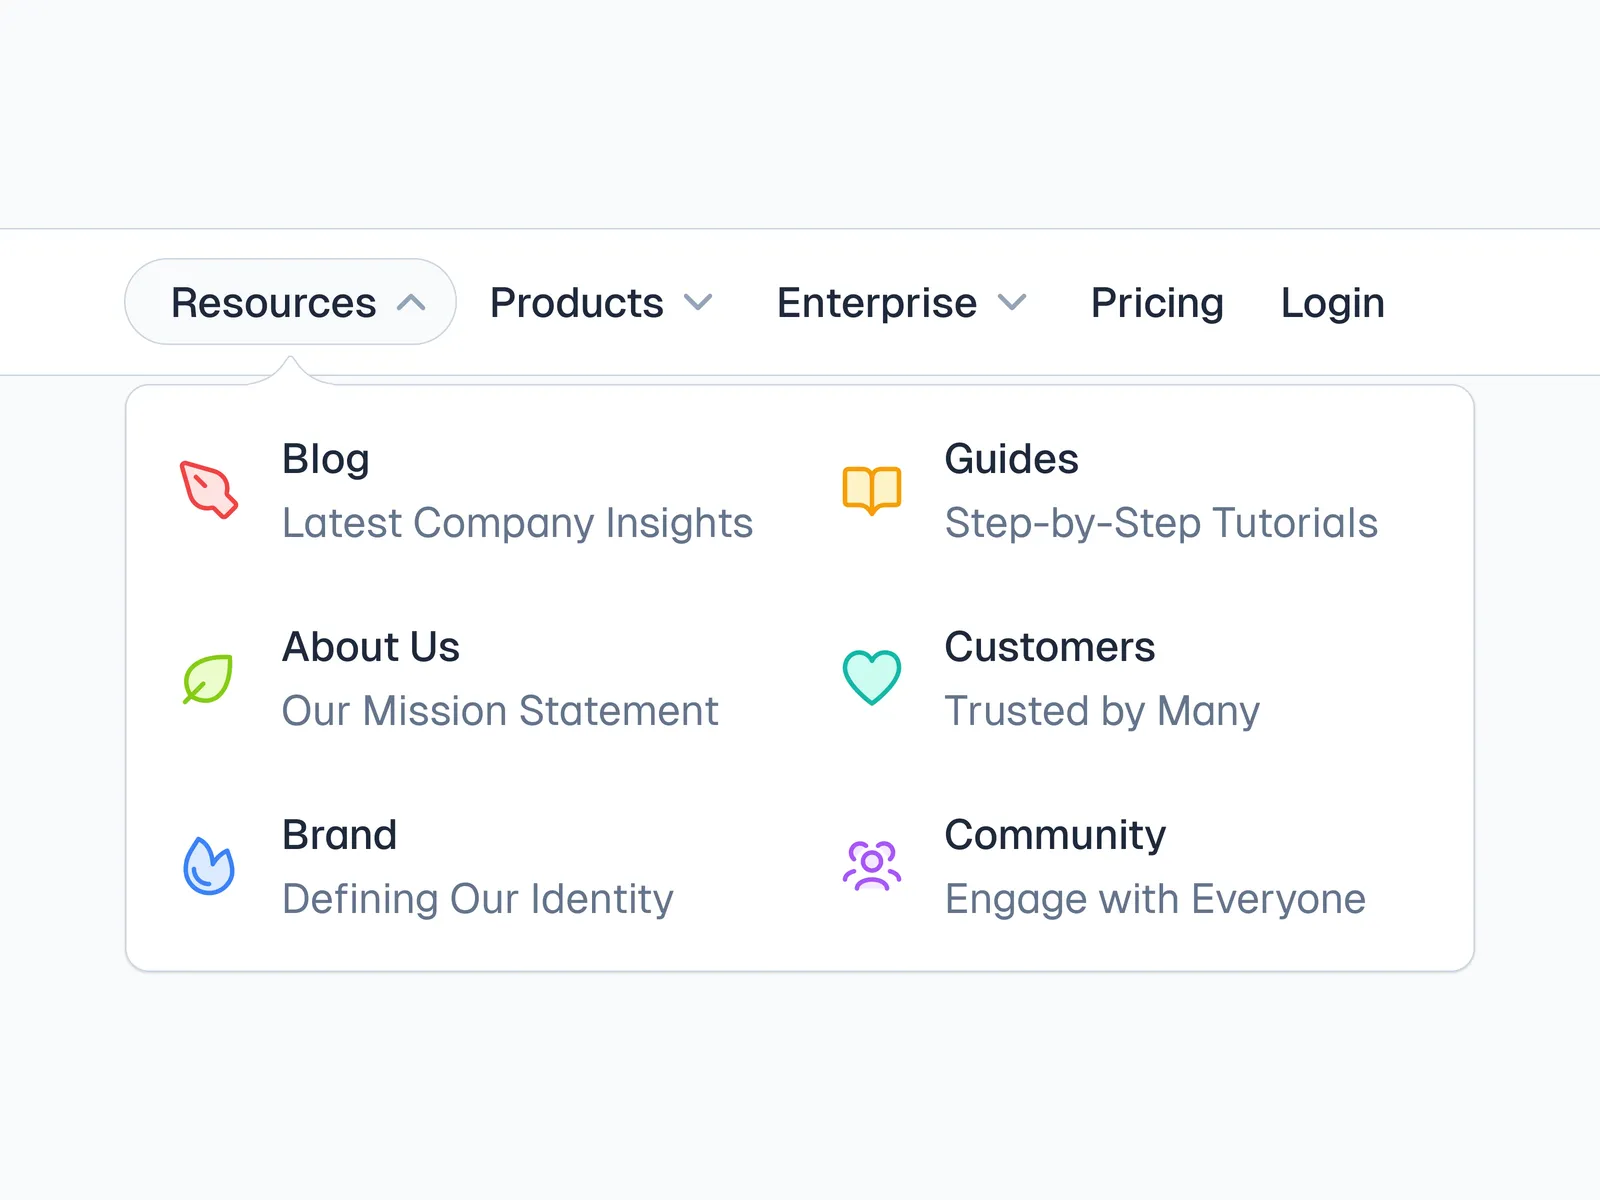Go to the Login page
This screenshot has width=1600, height=1200.
click(1332, 303)
